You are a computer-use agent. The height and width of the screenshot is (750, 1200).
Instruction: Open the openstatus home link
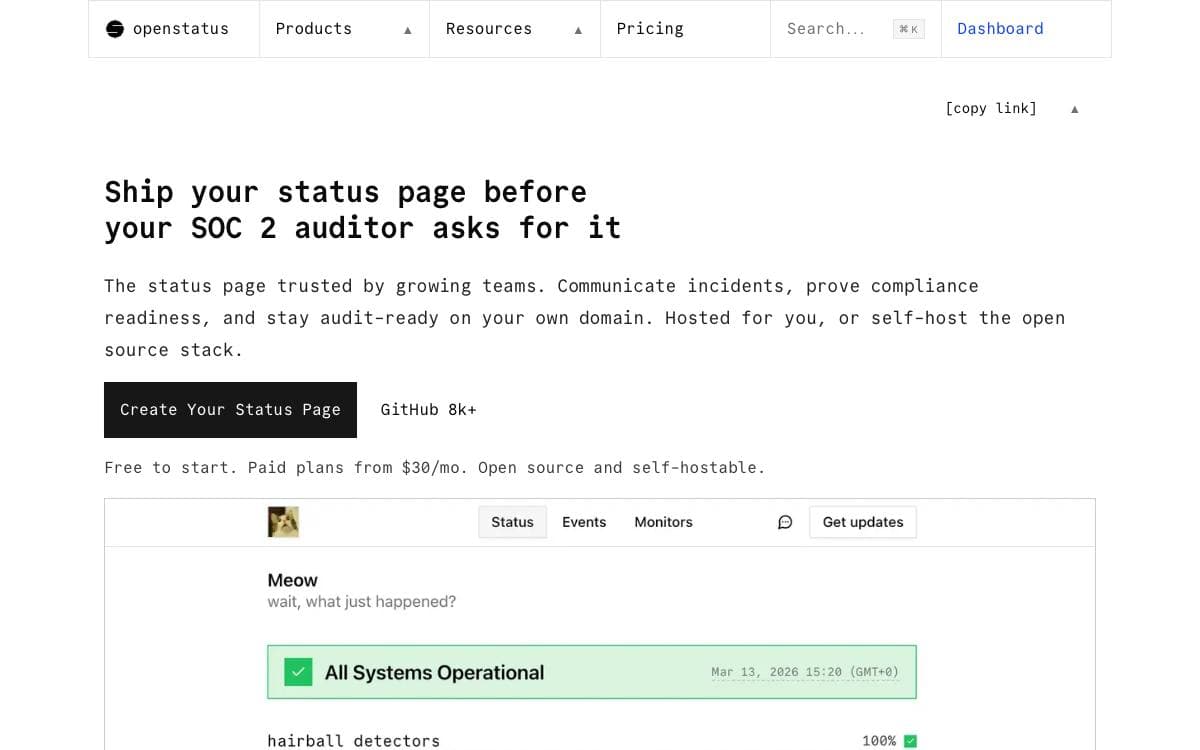pos(174,29)
